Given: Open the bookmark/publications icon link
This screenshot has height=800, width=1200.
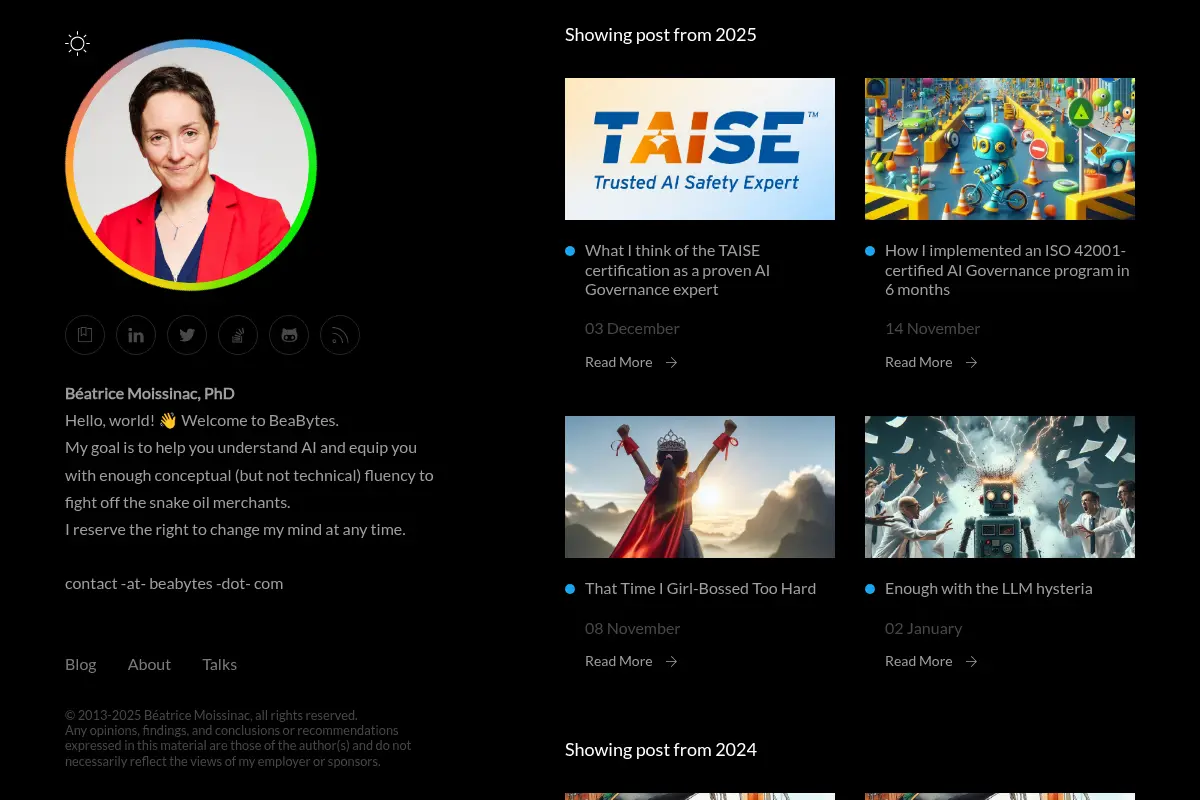Looking at the screenshot, I should point(85,335).
